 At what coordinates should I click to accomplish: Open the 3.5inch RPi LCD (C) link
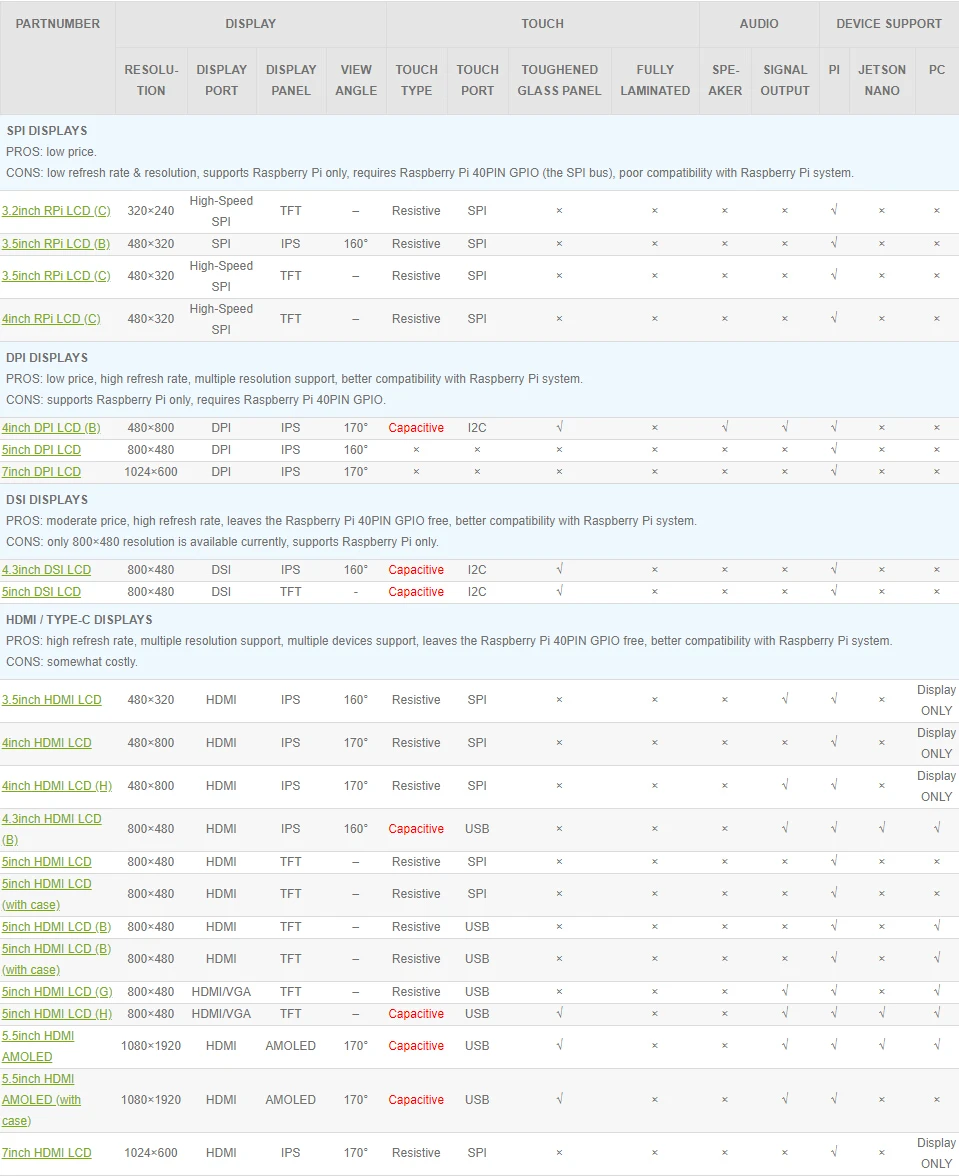[56, 276]
